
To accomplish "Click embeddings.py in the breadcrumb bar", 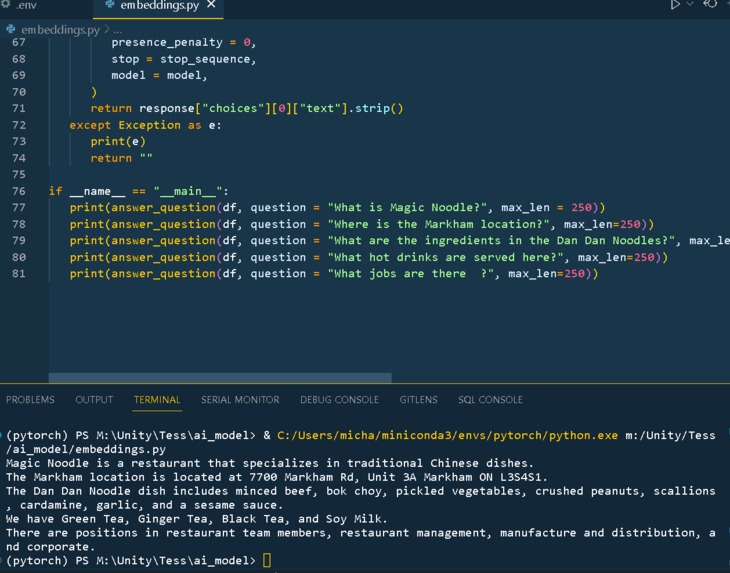I will click(60, 30).
